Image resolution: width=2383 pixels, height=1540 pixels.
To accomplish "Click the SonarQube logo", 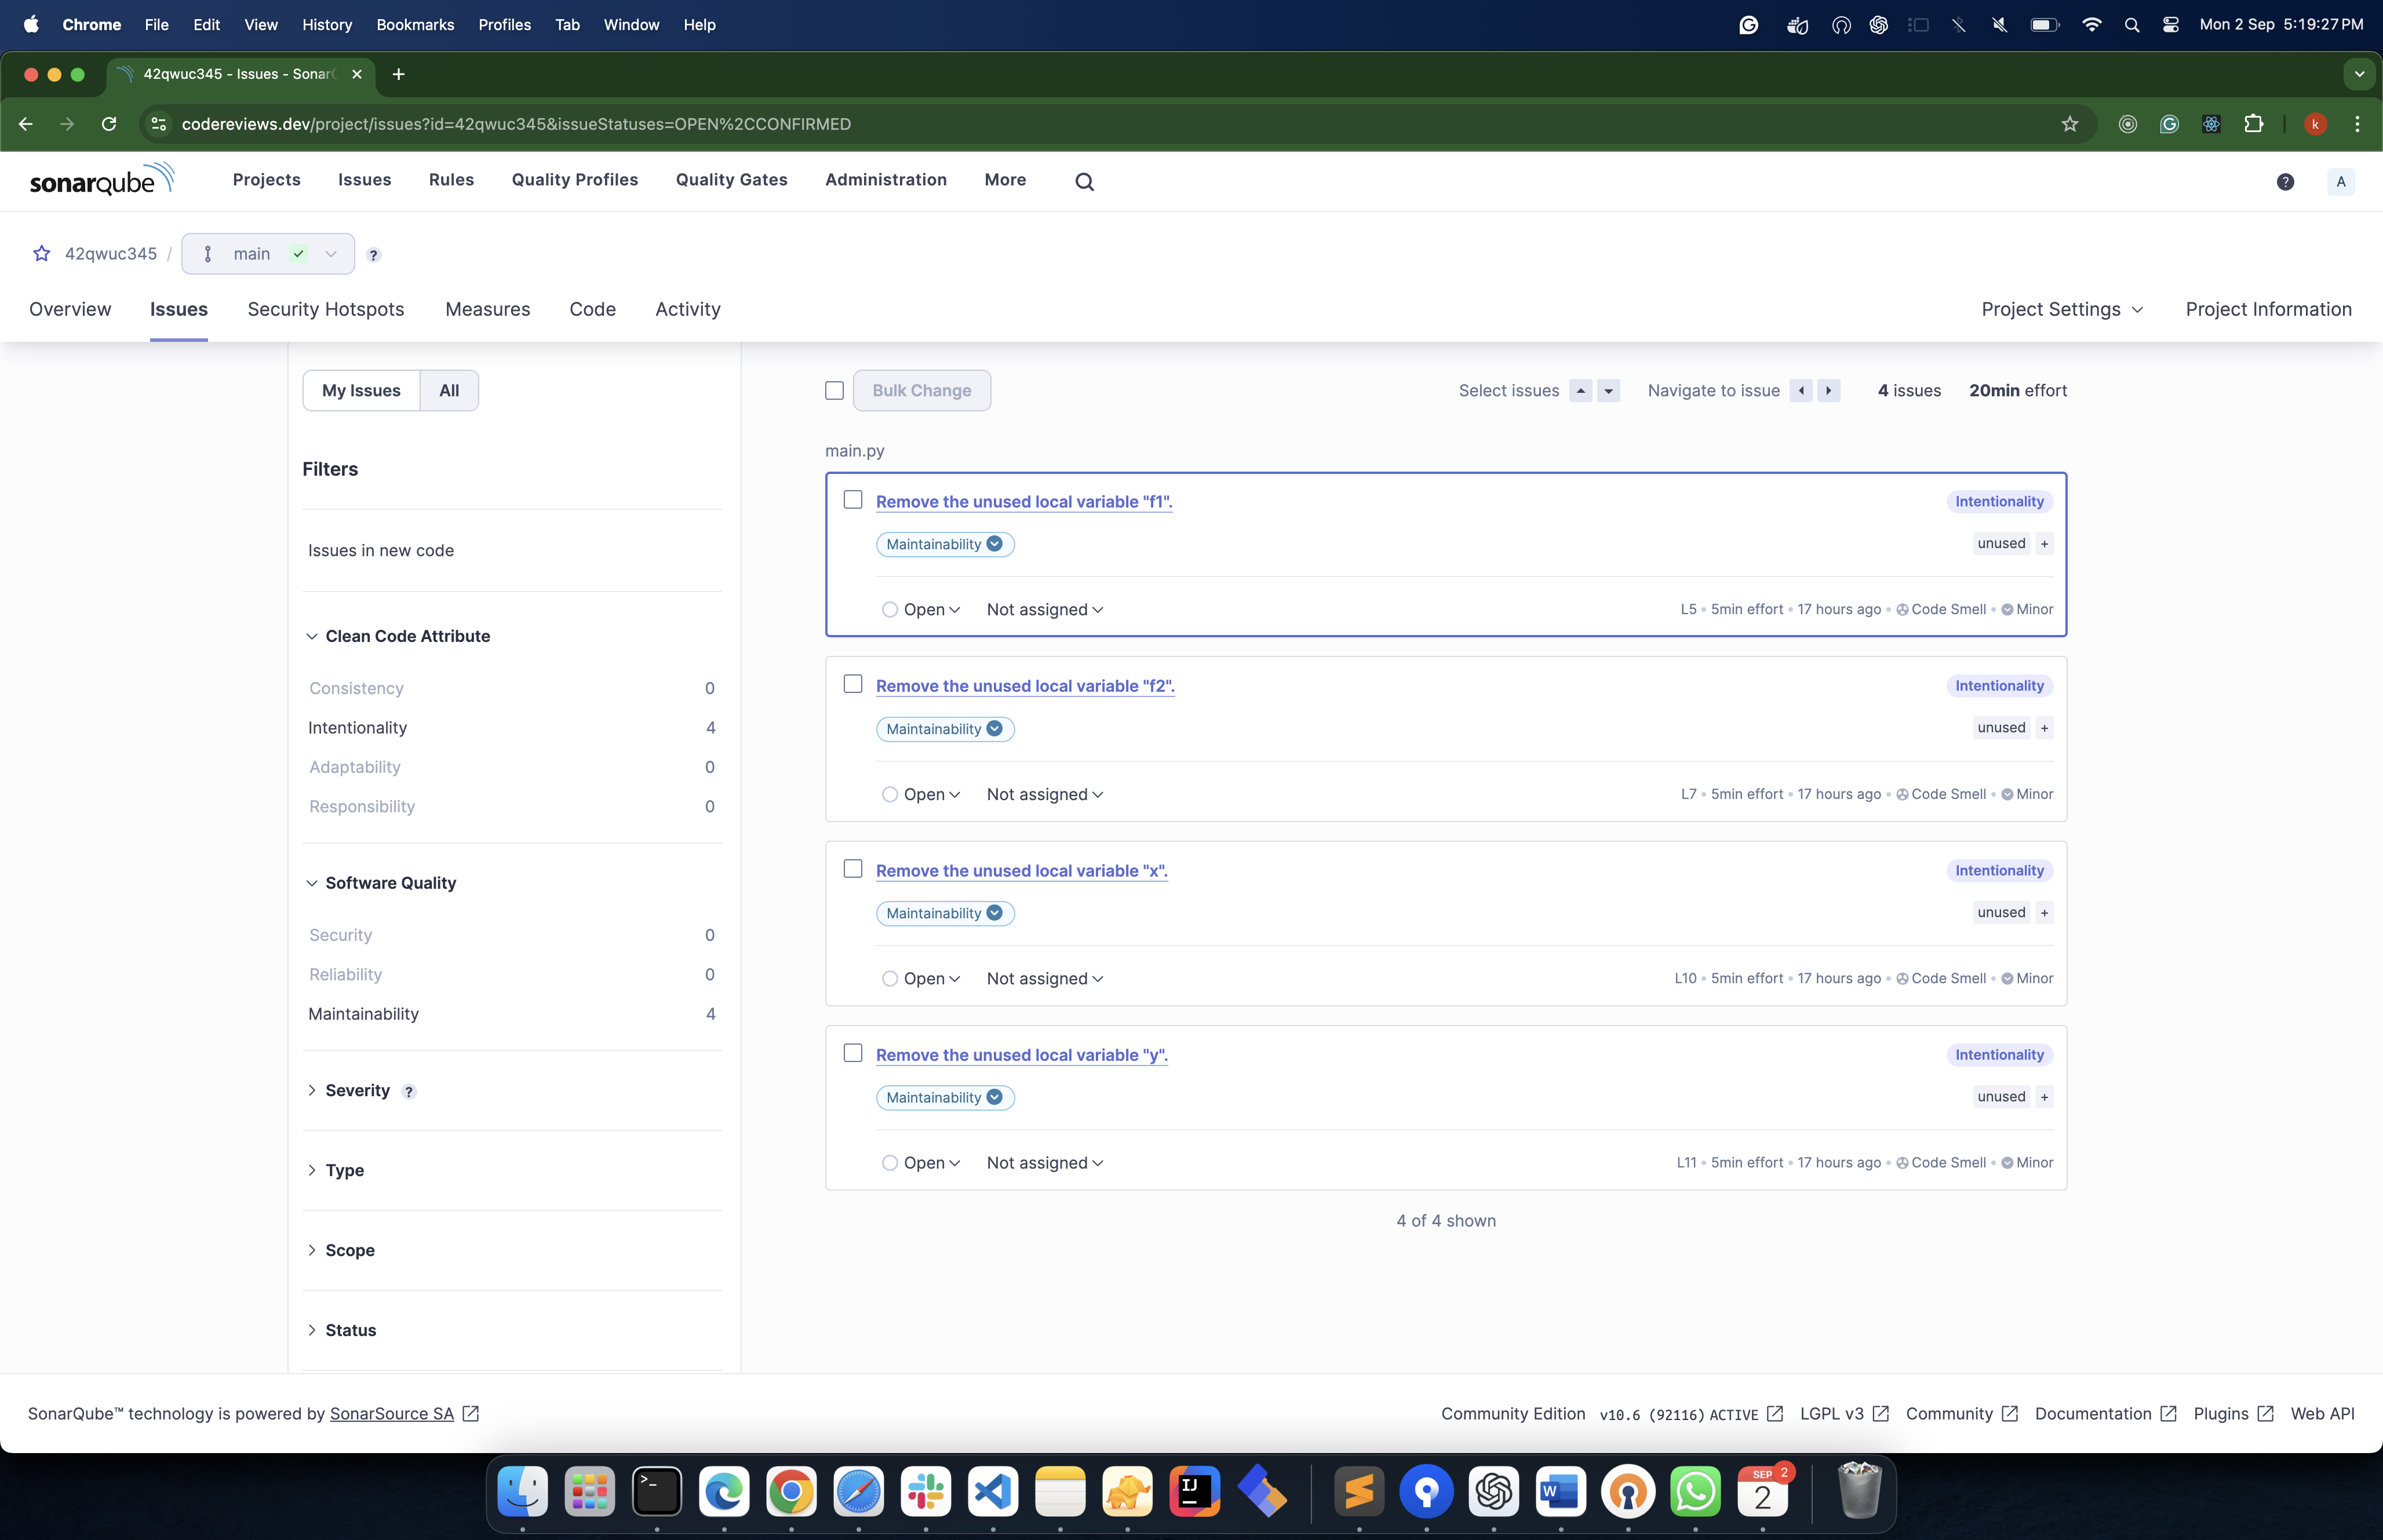I will (x=102, y=180).
